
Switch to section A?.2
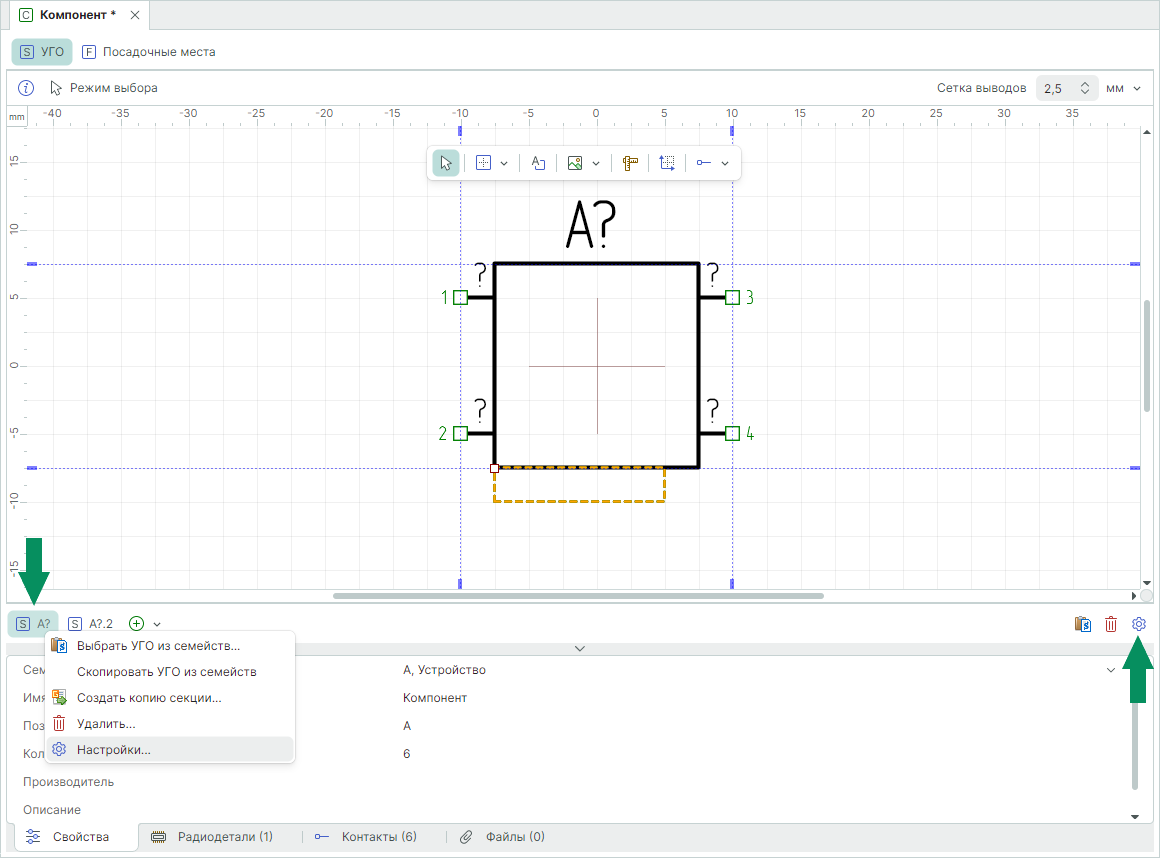(x=91, y=624)
